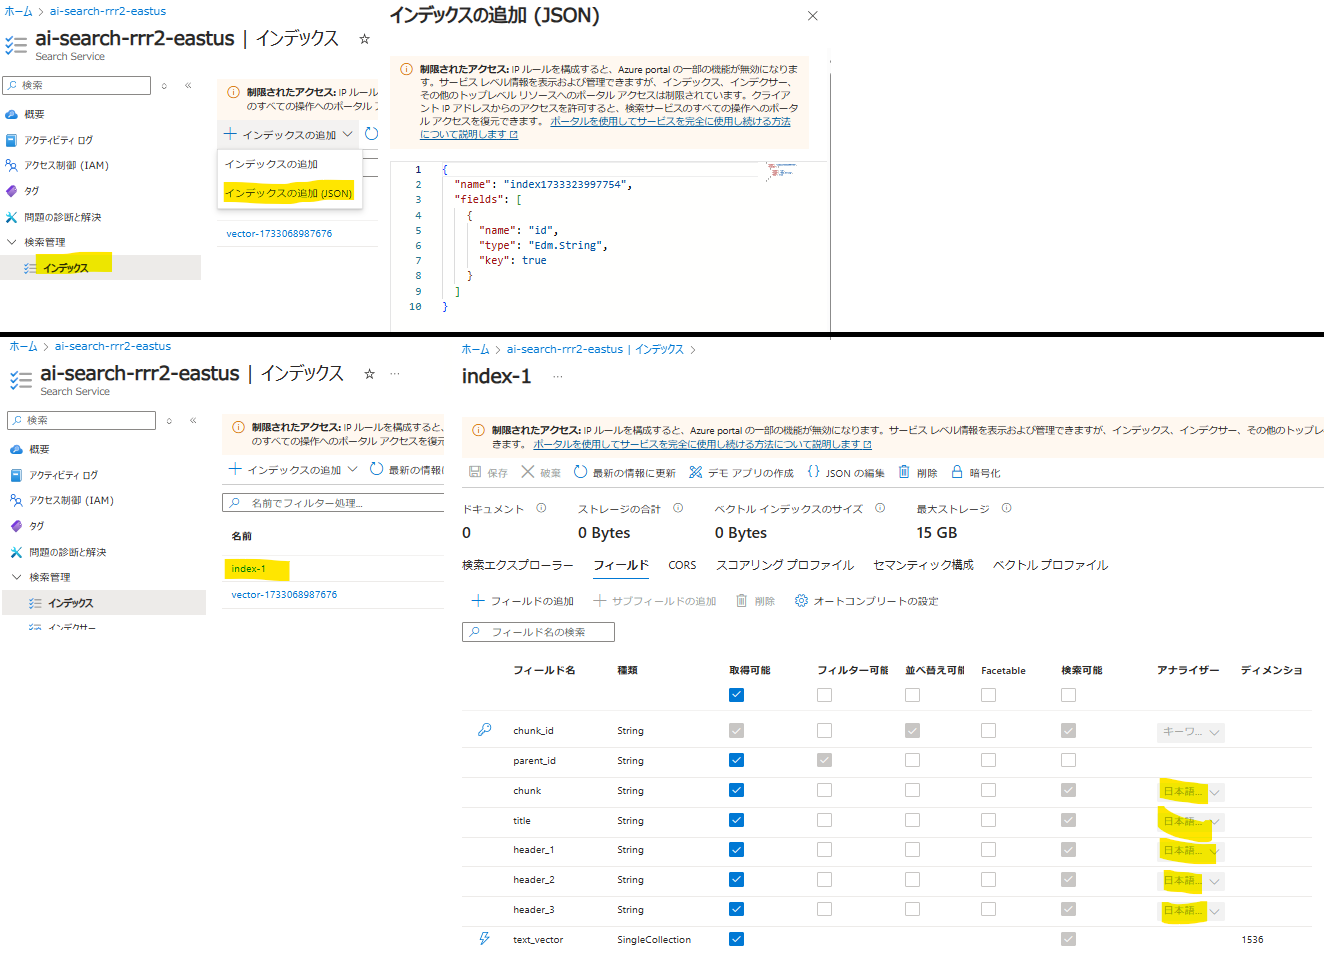
Task: Toggle the 並べ替え可能 header checkbox
Action: [x=913, y=695]
